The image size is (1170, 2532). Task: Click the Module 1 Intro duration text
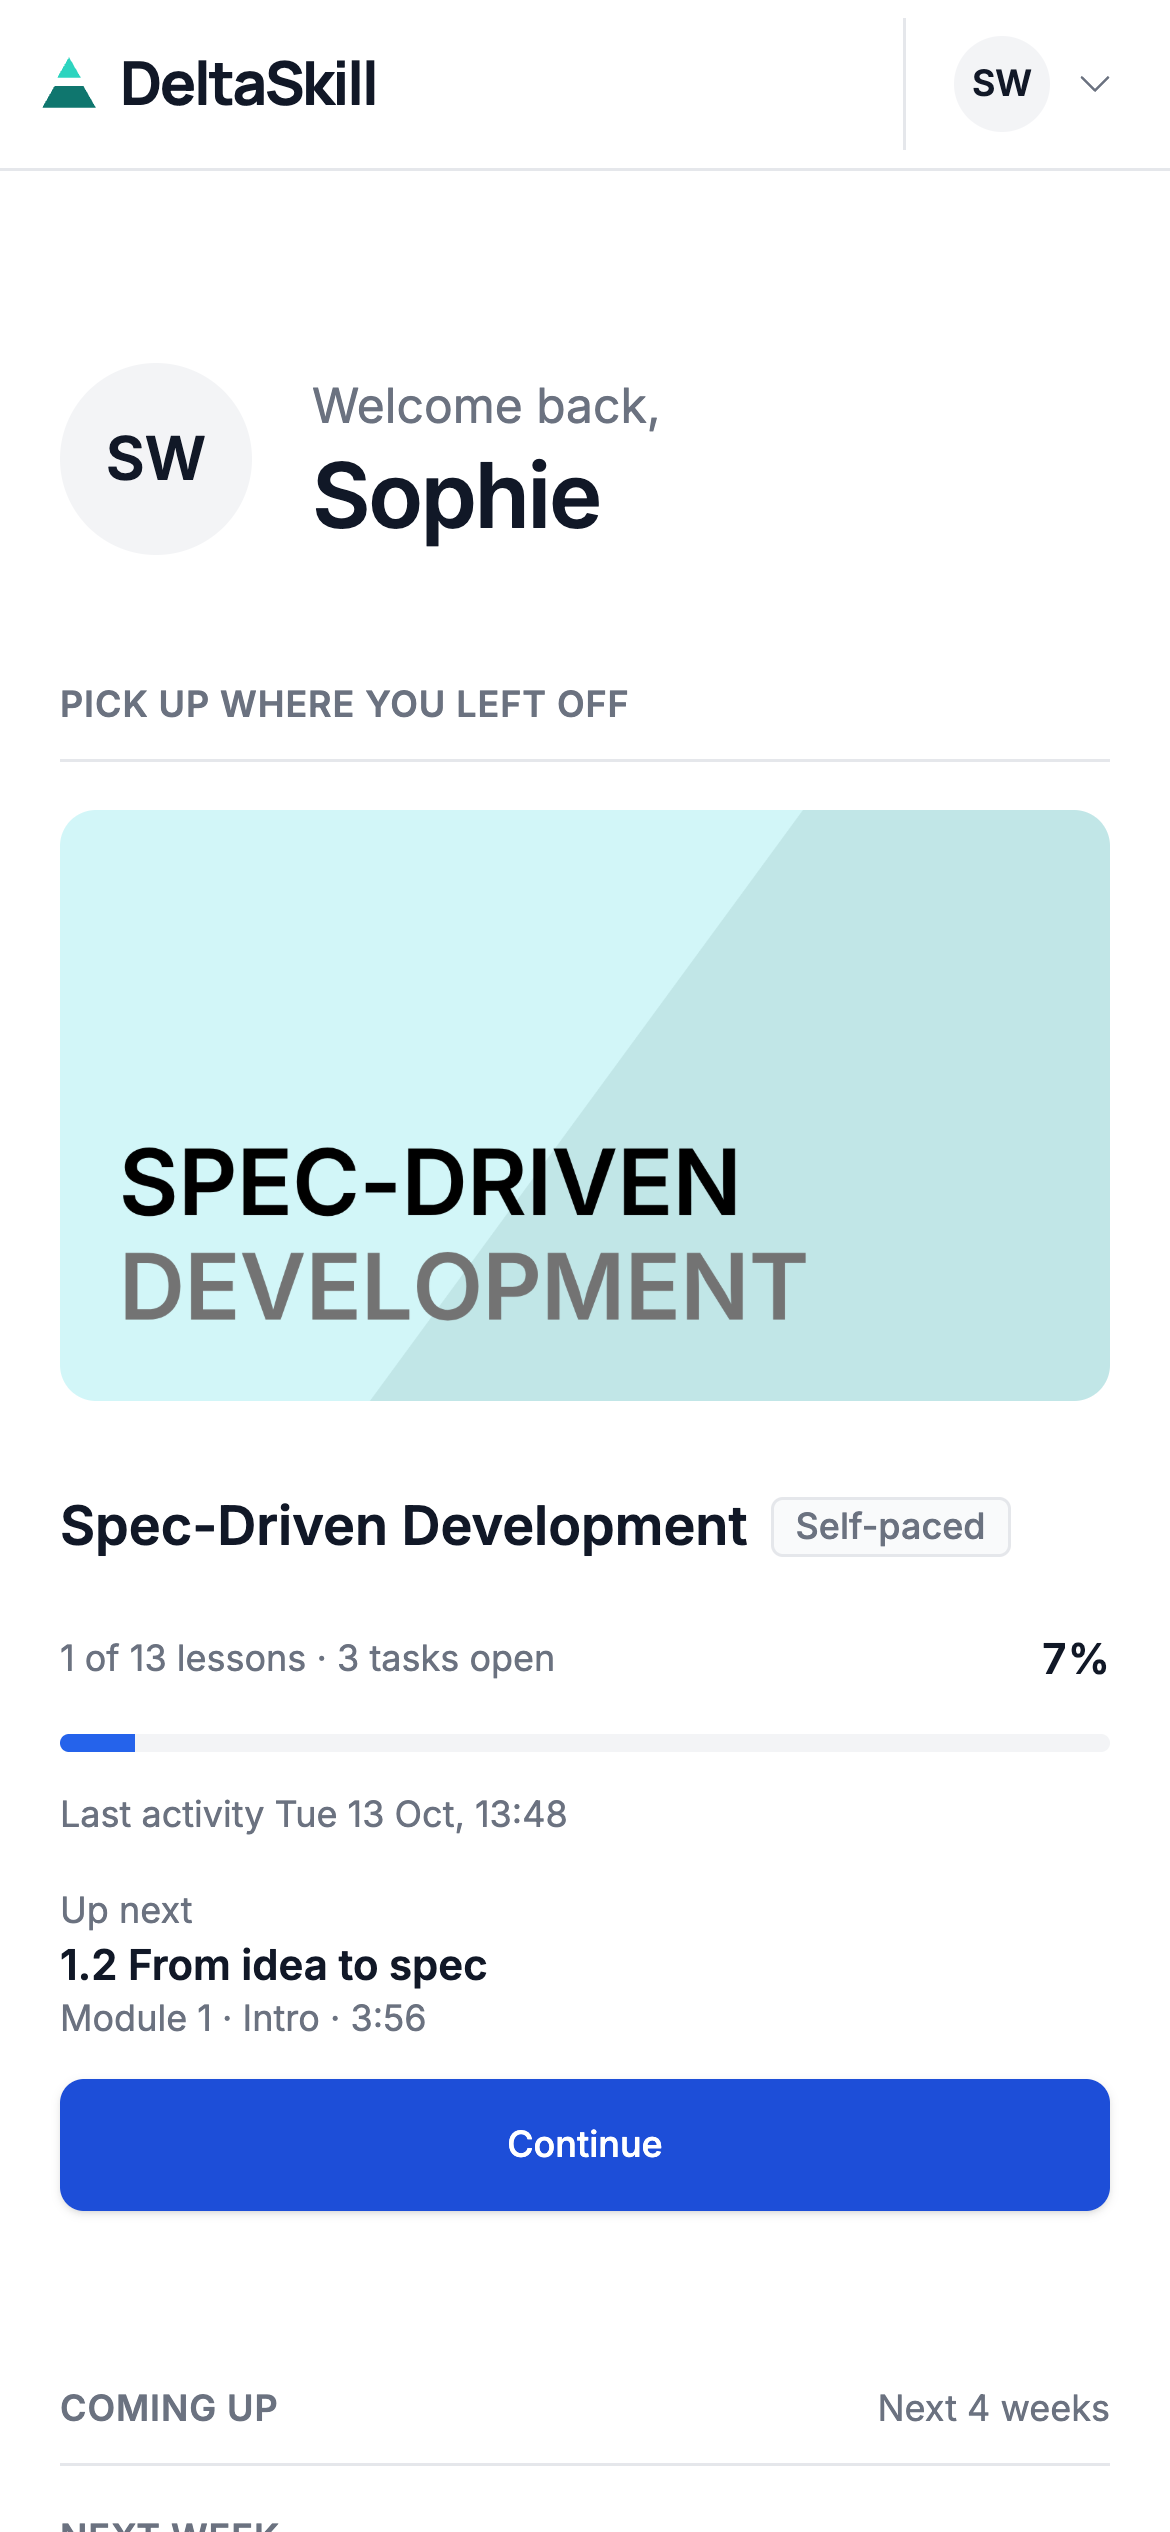(243, 2018)
